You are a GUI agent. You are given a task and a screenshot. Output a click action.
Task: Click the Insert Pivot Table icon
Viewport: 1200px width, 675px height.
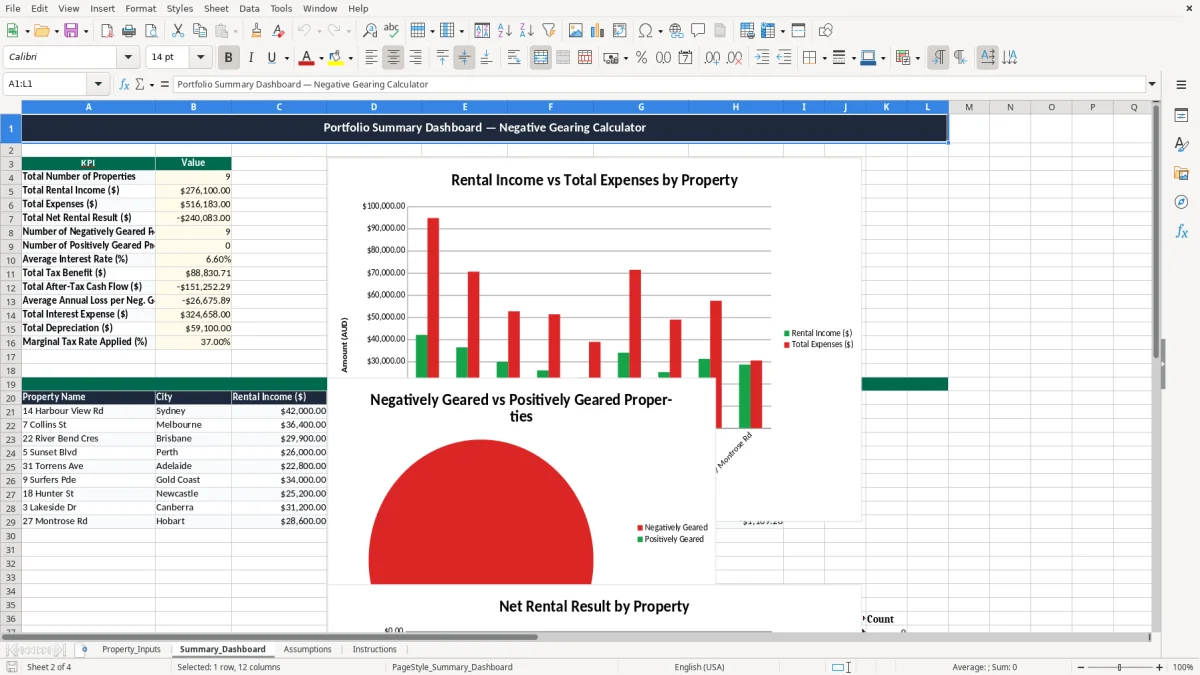tap(620, 31)
